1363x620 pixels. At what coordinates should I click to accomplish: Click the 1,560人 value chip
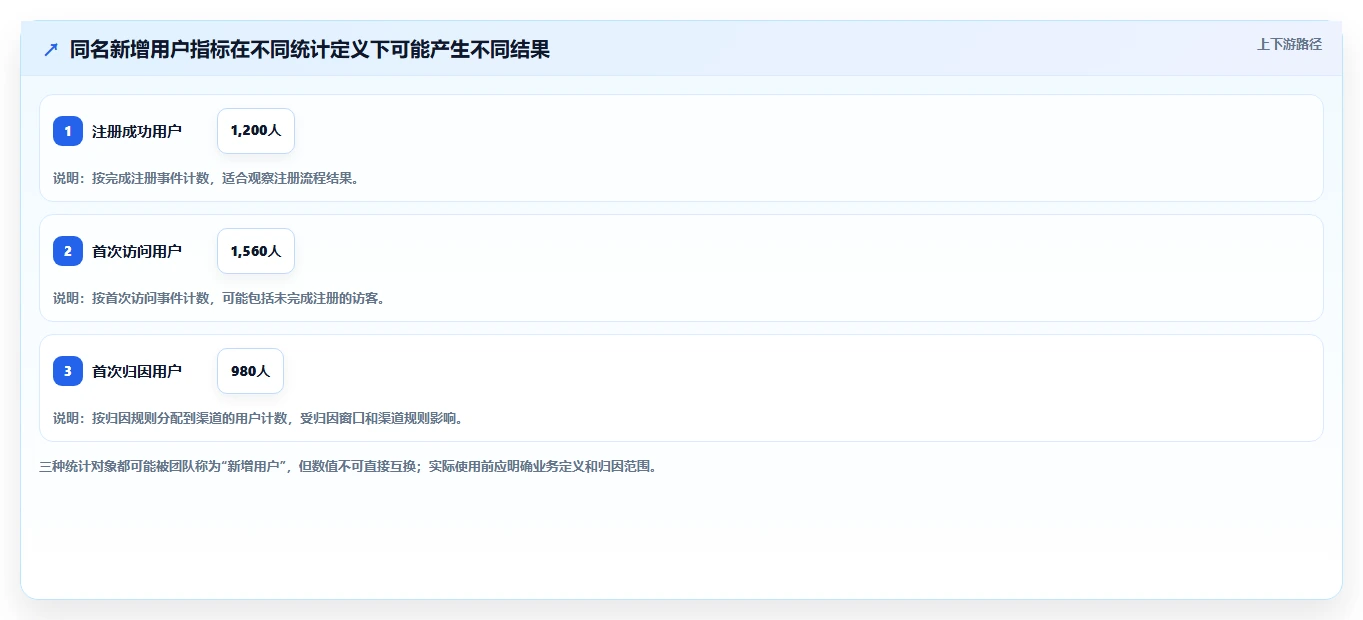click(256, 251)
